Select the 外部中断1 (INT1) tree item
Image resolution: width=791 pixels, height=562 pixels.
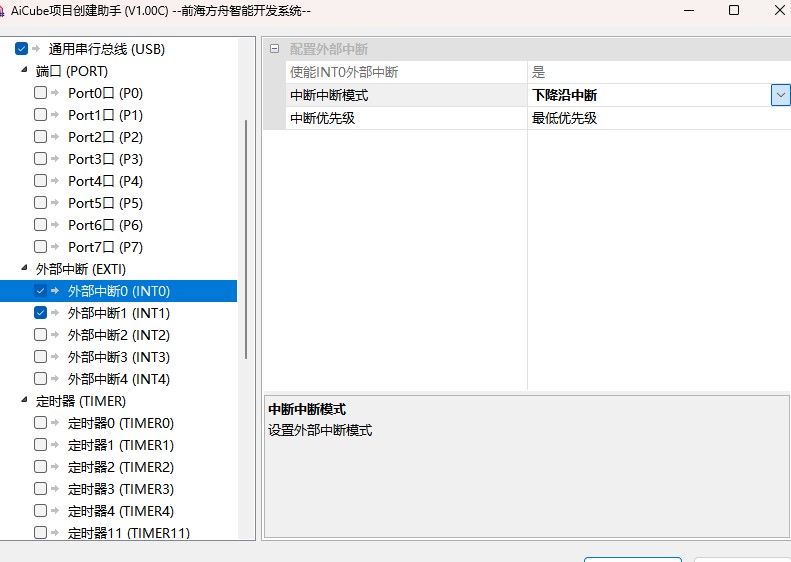click(x=119, y=313)
